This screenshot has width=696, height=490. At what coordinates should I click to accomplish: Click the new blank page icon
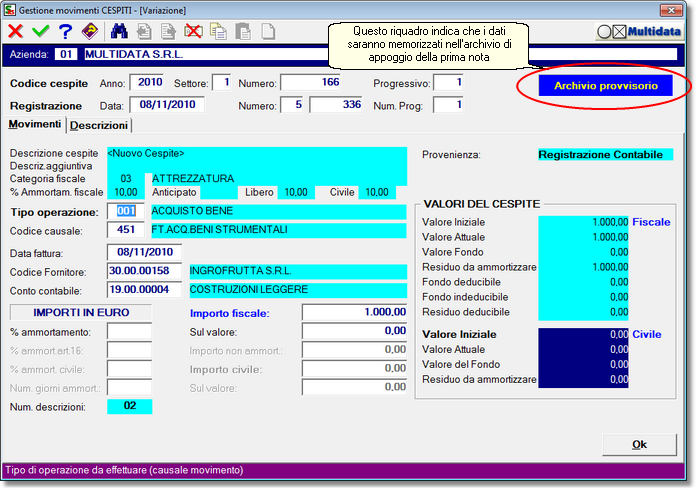[268, 32]
